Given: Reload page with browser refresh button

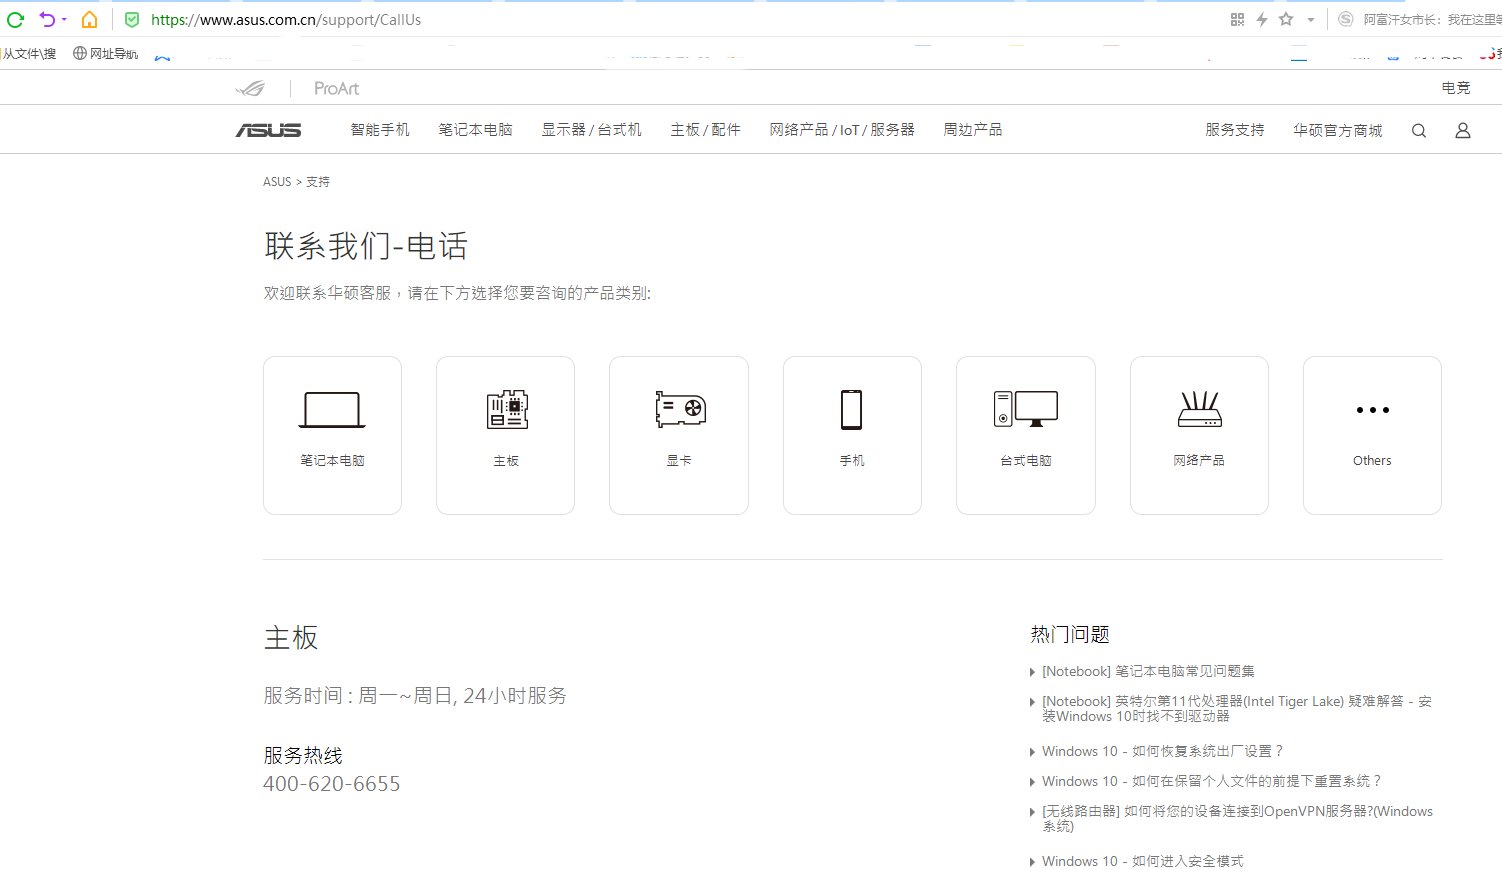Looking at the screenshot, I should tap(15, 19).
